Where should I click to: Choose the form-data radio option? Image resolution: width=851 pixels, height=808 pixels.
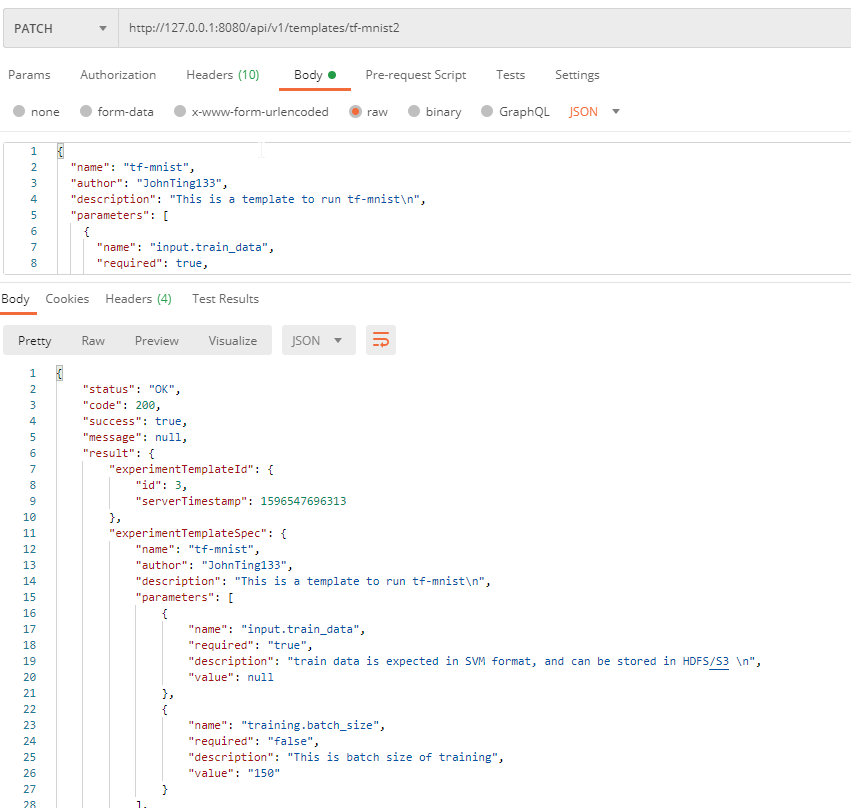86,111
